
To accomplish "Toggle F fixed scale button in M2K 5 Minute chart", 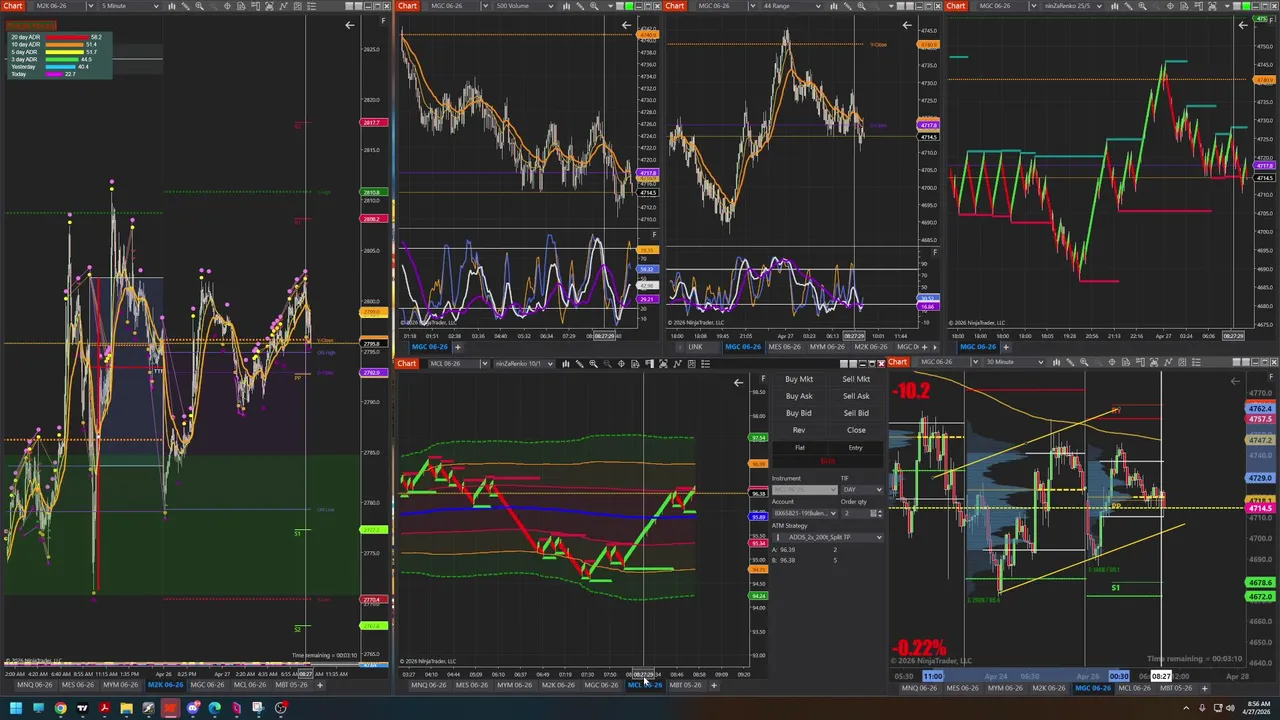I will (383, 21).
